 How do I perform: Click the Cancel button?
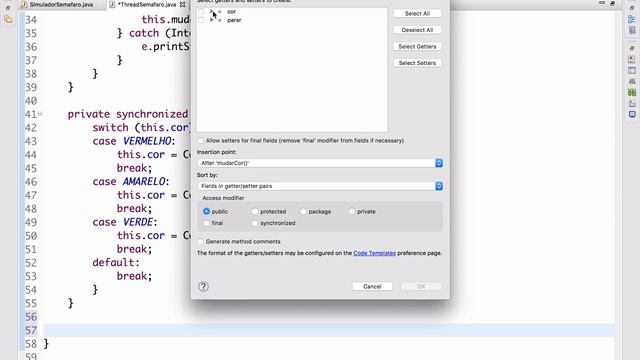372,287
